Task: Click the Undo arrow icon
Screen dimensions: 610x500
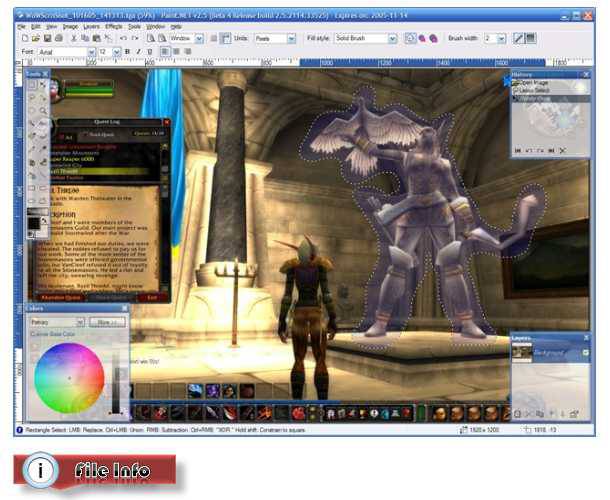Action: tap(123, 38)
